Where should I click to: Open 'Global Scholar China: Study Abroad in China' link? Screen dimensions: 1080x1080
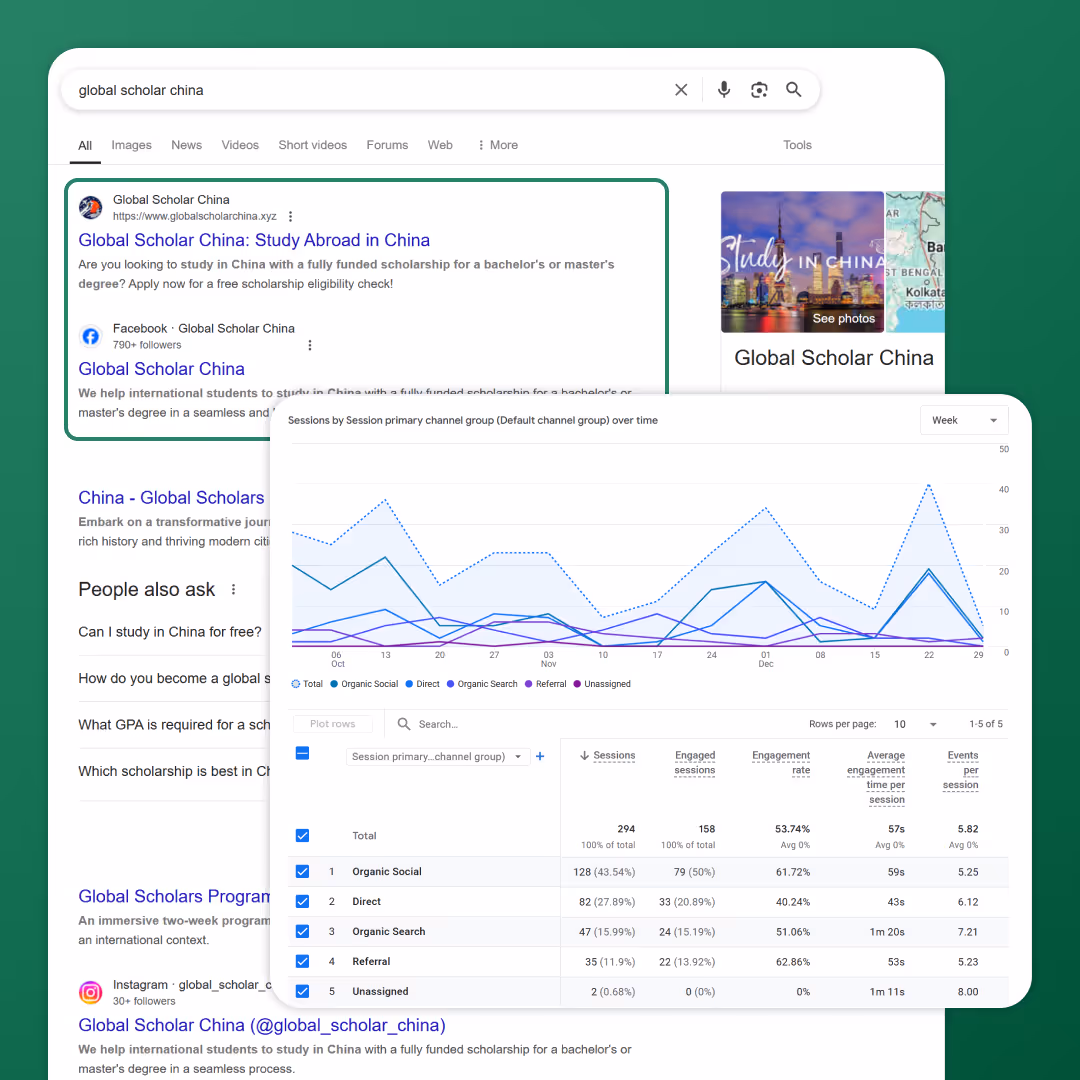254,240
